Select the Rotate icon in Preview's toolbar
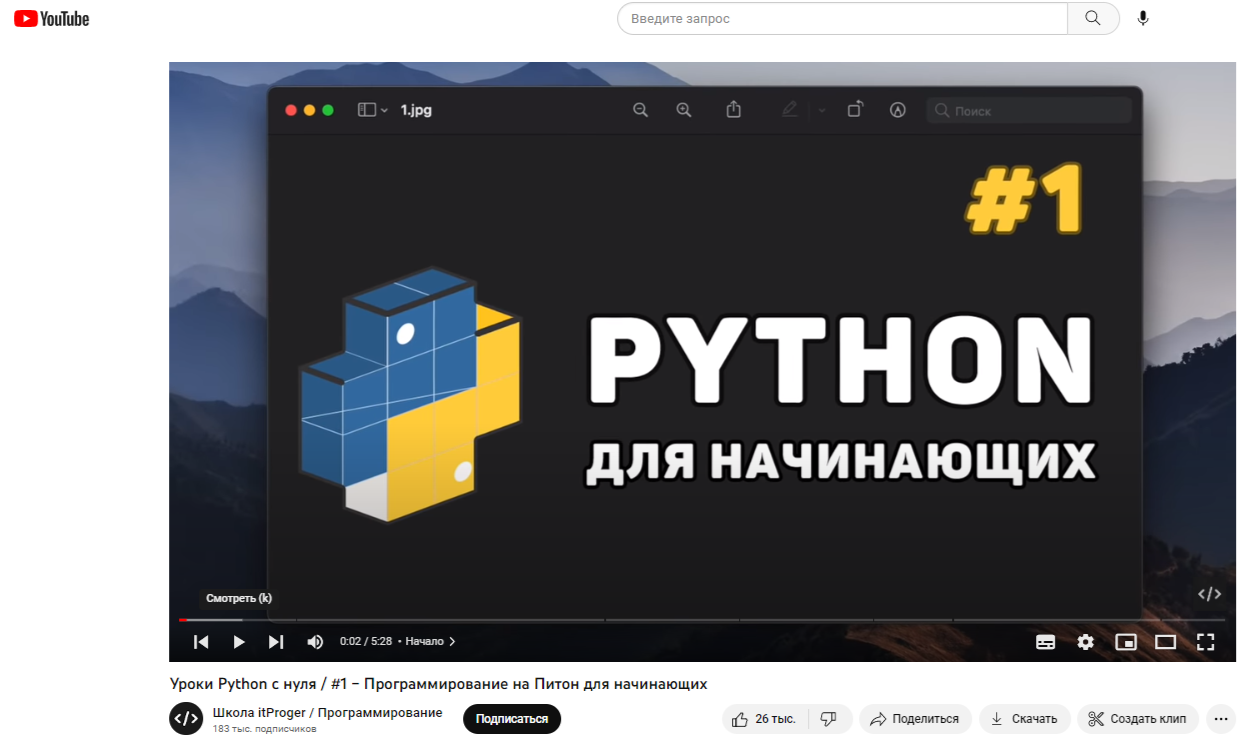This screenshot has width=1252, height=741. pyautogui.click(x=855, y=110)
